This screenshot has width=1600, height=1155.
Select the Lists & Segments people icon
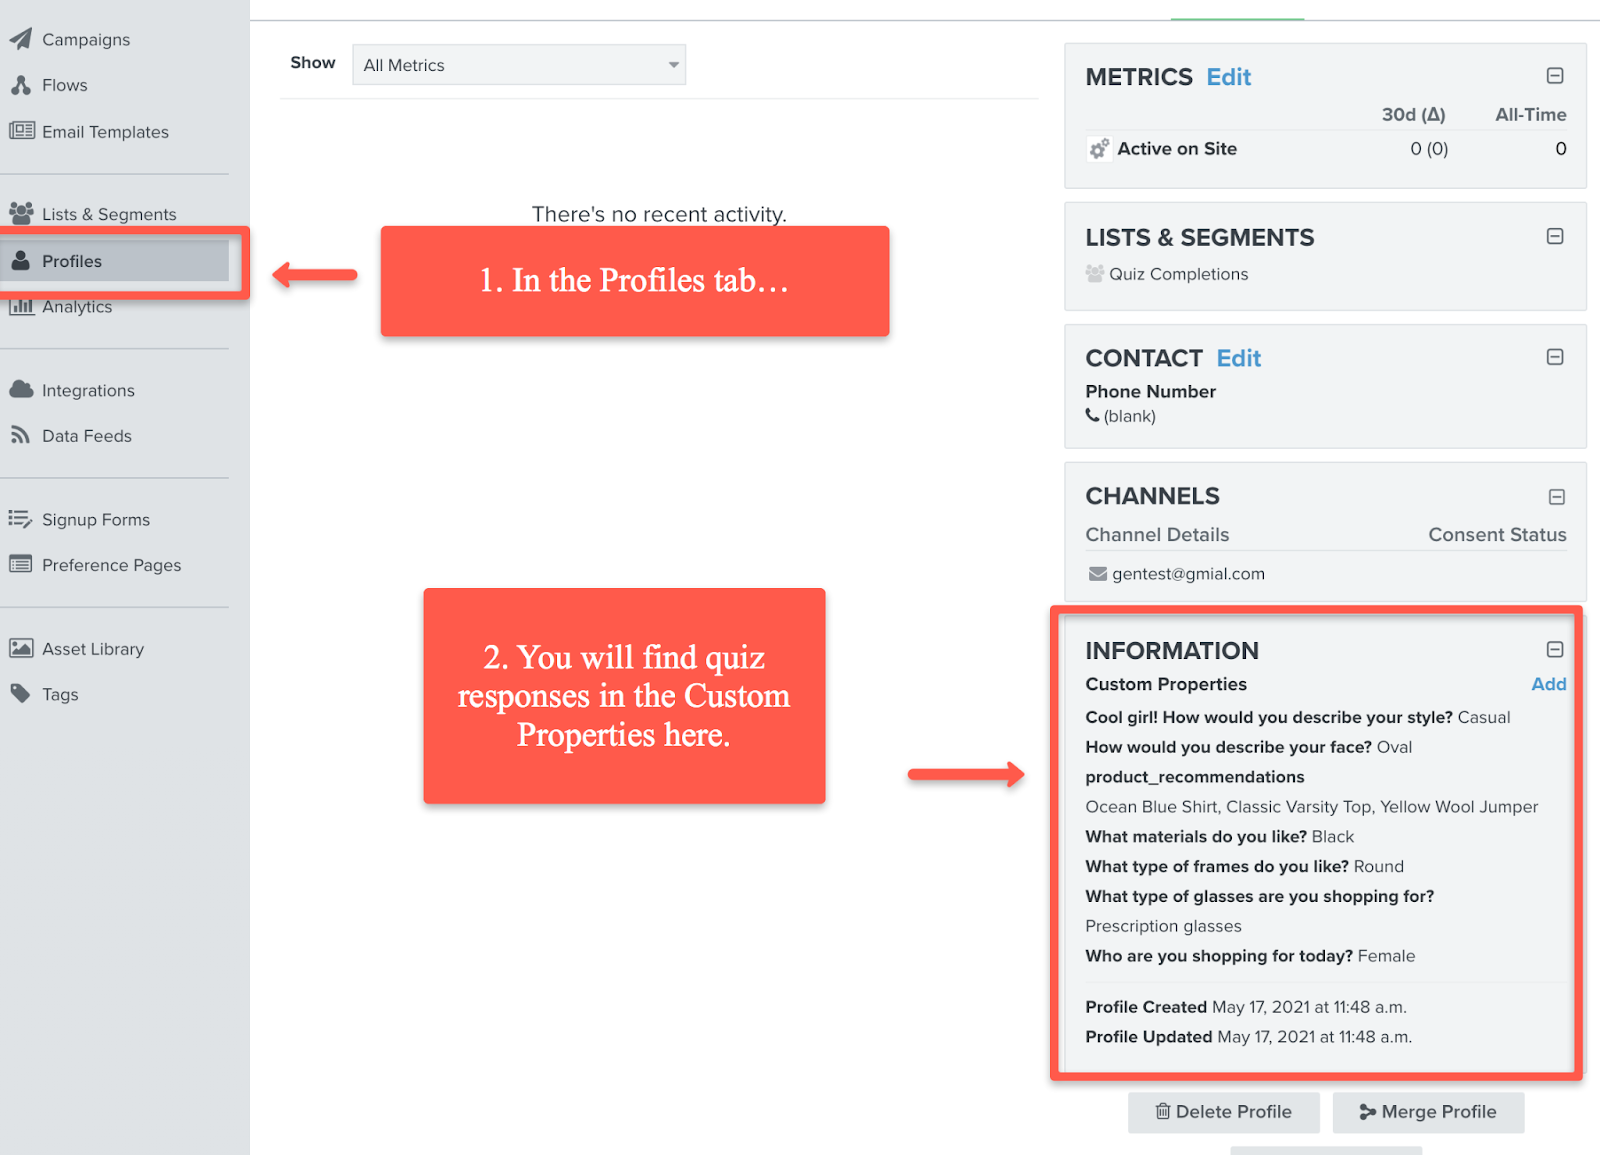(21, 213)
